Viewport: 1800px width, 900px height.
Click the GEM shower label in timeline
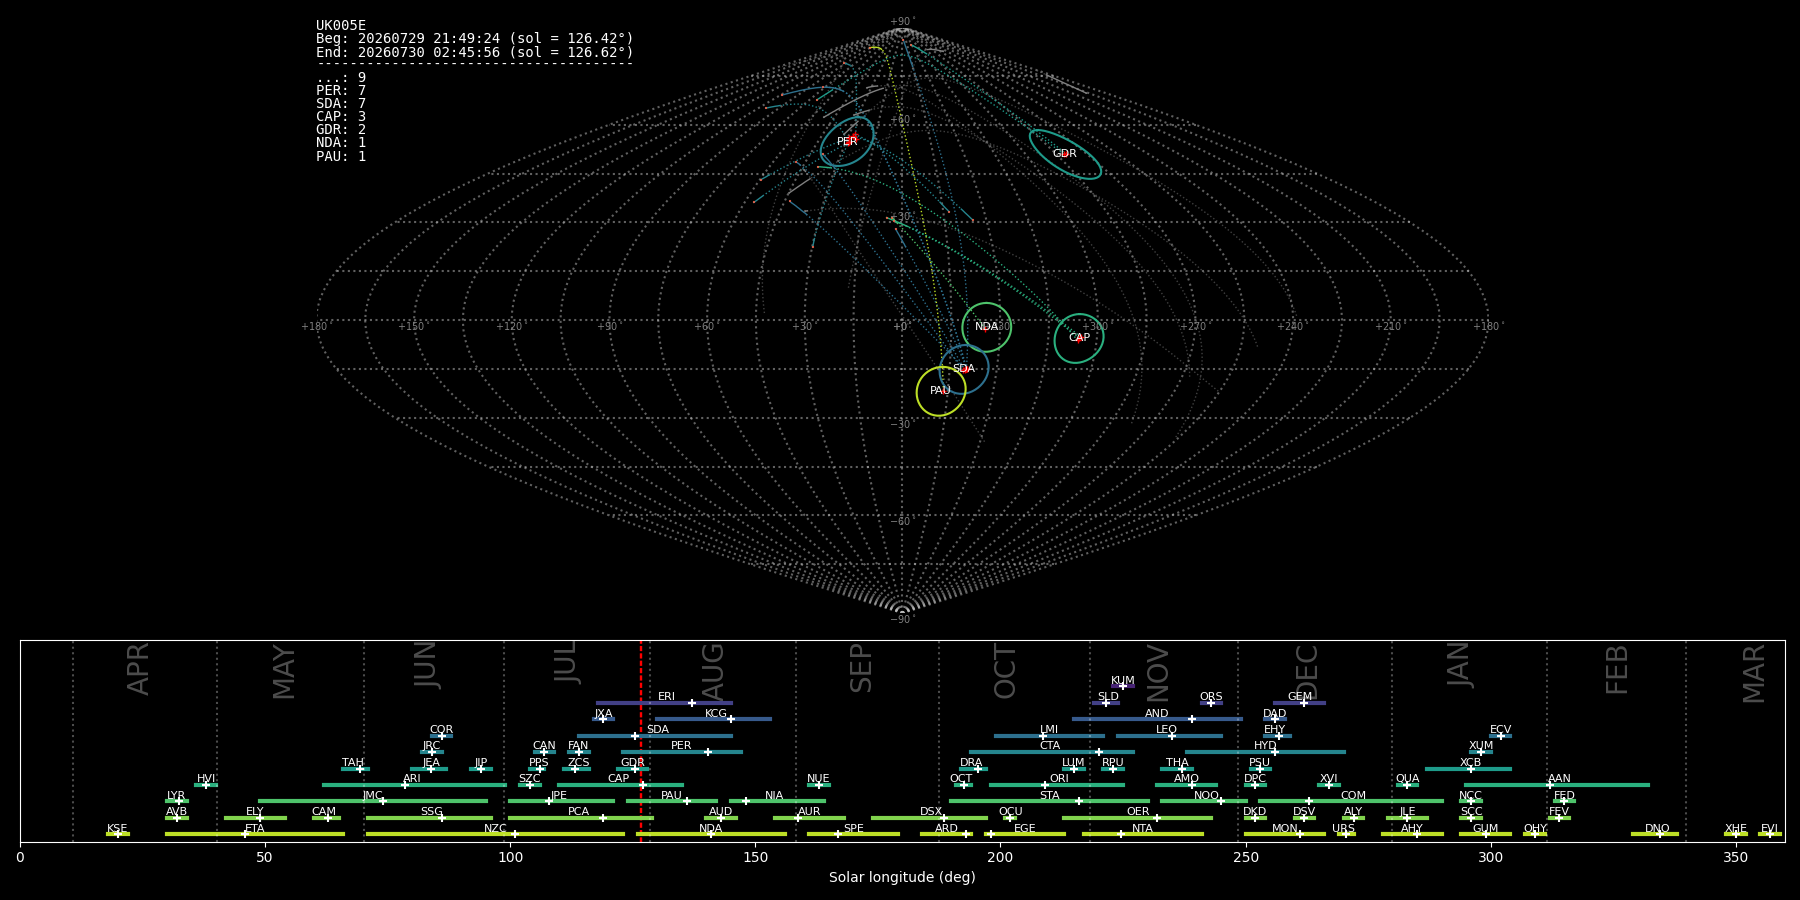1300,697
